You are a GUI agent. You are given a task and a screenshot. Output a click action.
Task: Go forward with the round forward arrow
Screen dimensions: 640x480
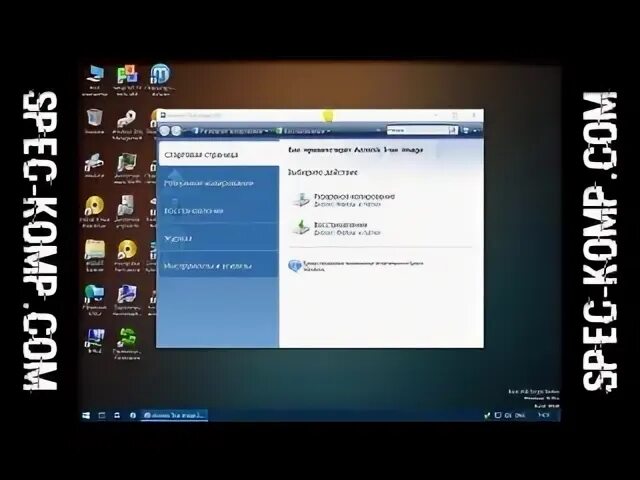click(x=176, y=131)
